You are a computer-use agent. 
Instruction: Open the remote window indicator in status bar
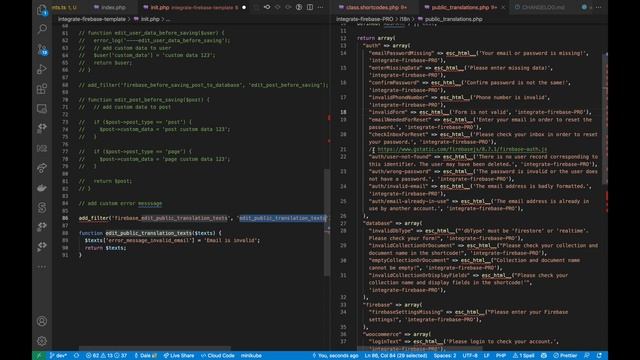coord(38,356)
